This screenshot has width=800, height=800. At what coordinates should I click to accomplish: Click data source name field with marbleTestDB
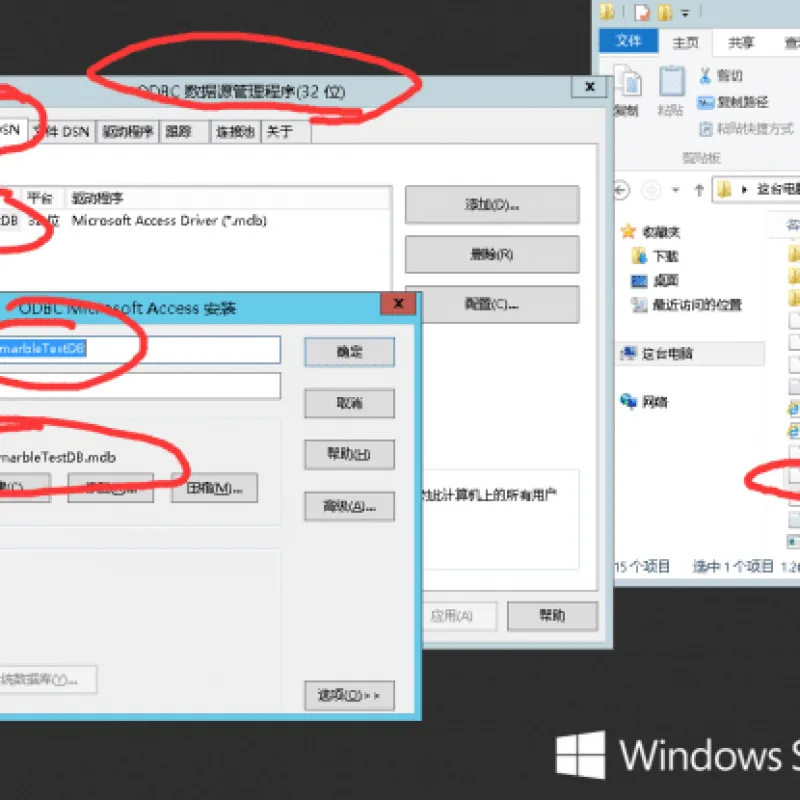(140, 349)
